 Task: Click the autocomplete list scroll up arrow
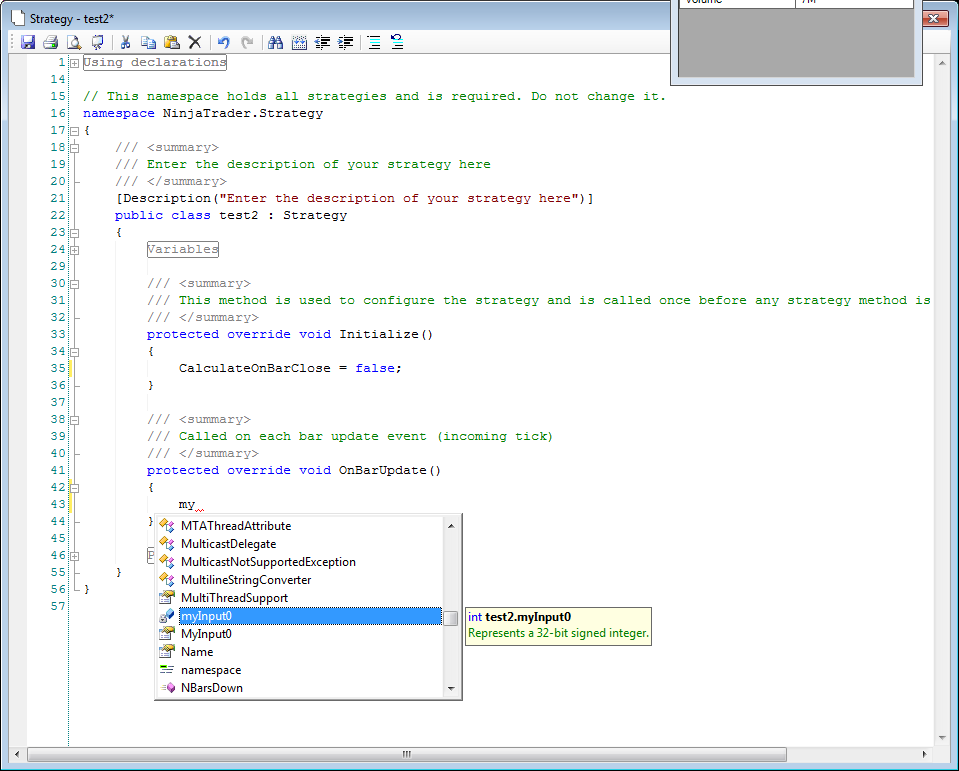[451, 526]
